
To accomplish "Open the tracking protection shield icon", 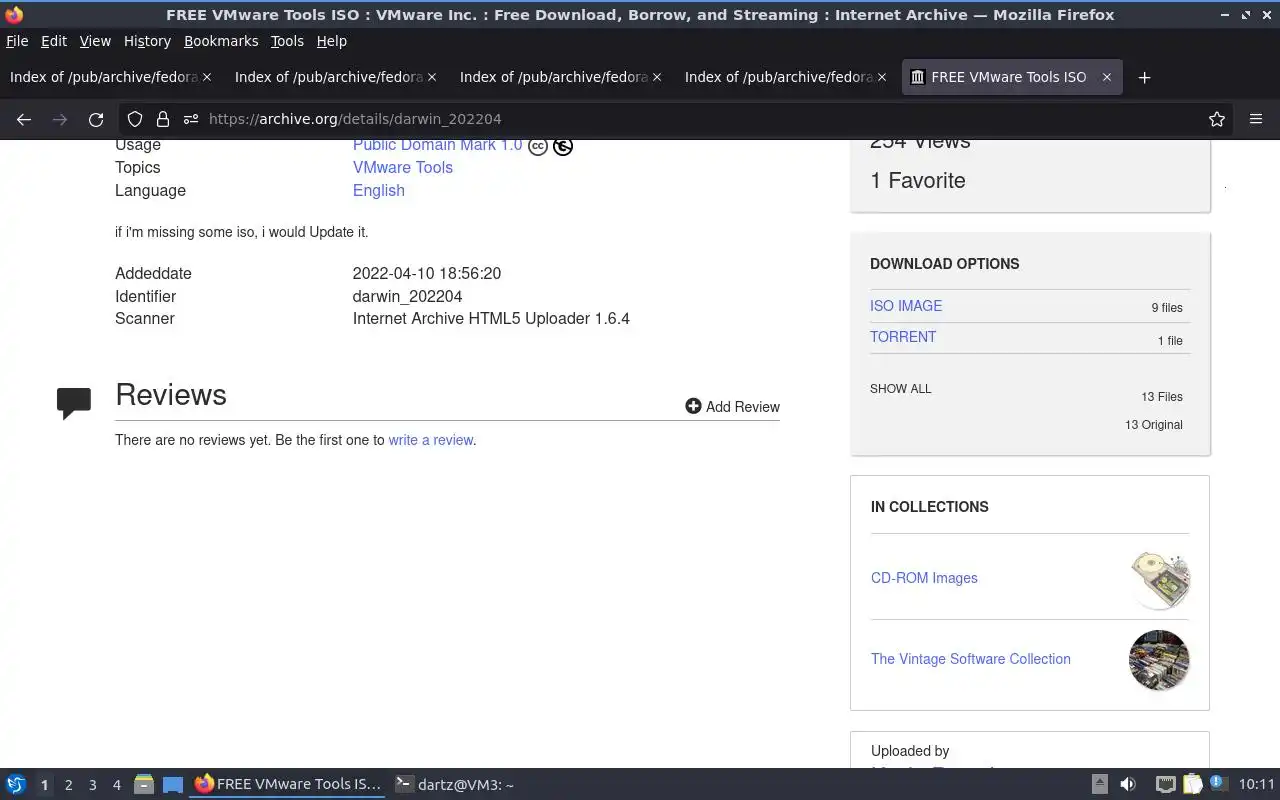I will (135, 119).
